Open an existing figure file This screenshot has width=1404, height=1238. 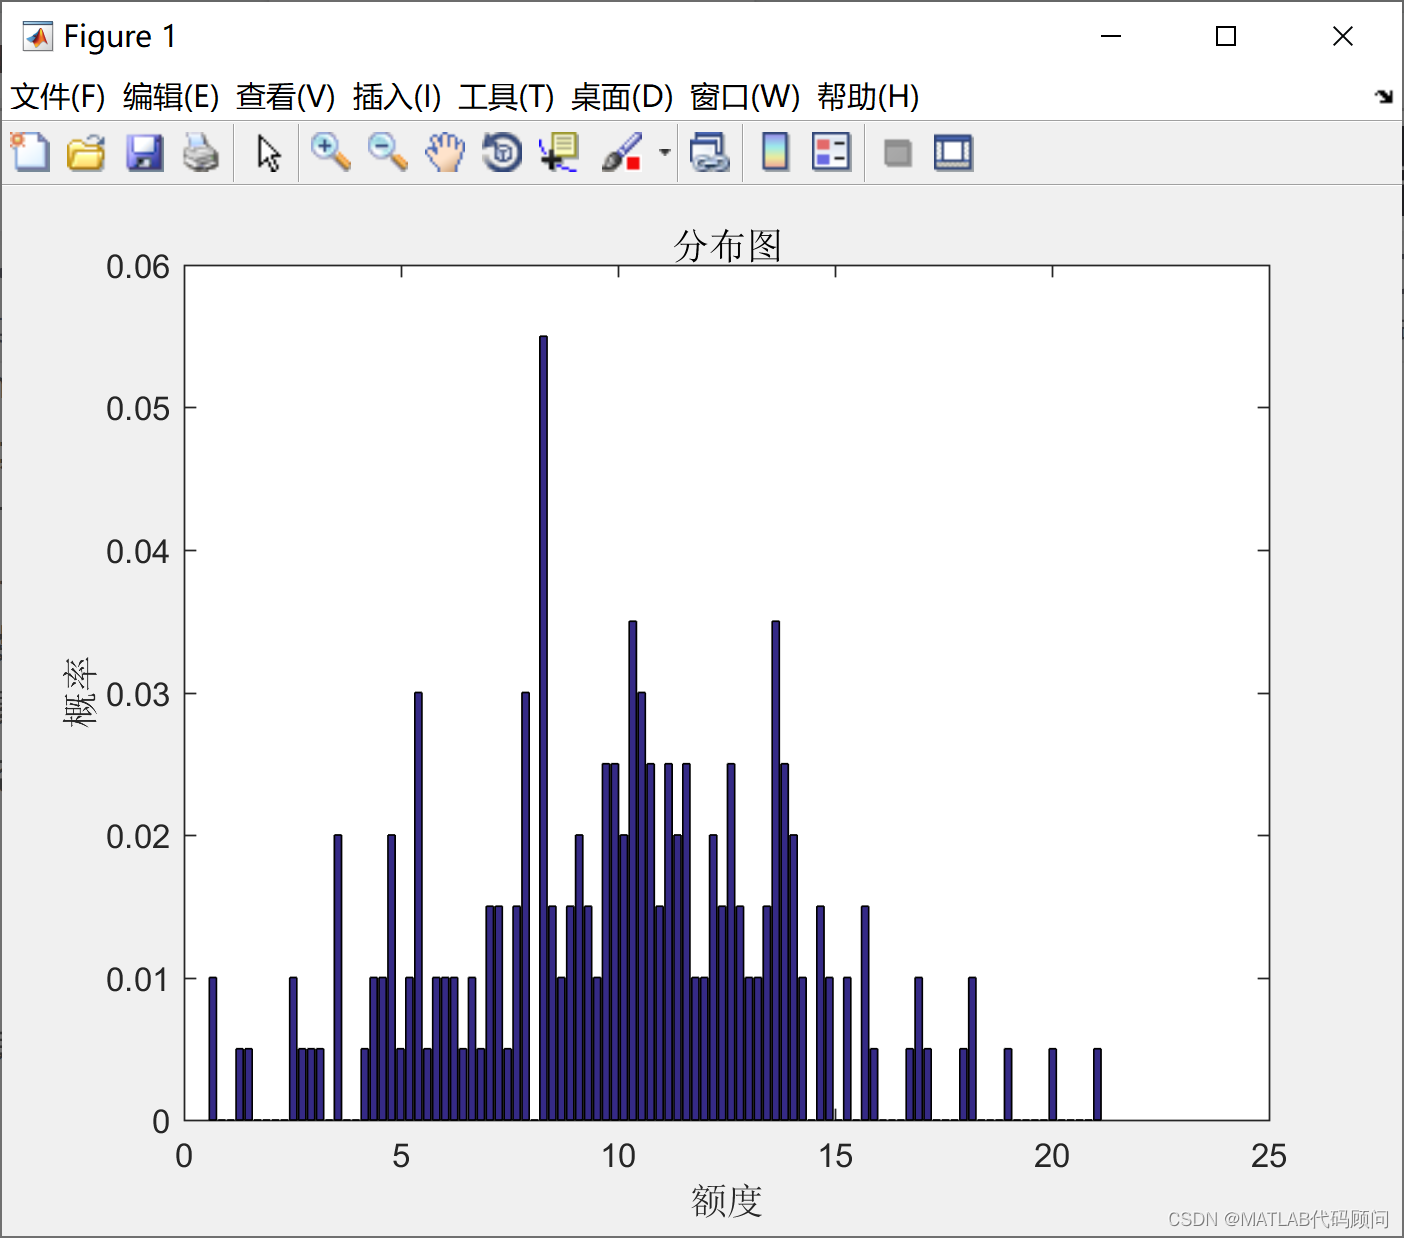pos(86,152)
